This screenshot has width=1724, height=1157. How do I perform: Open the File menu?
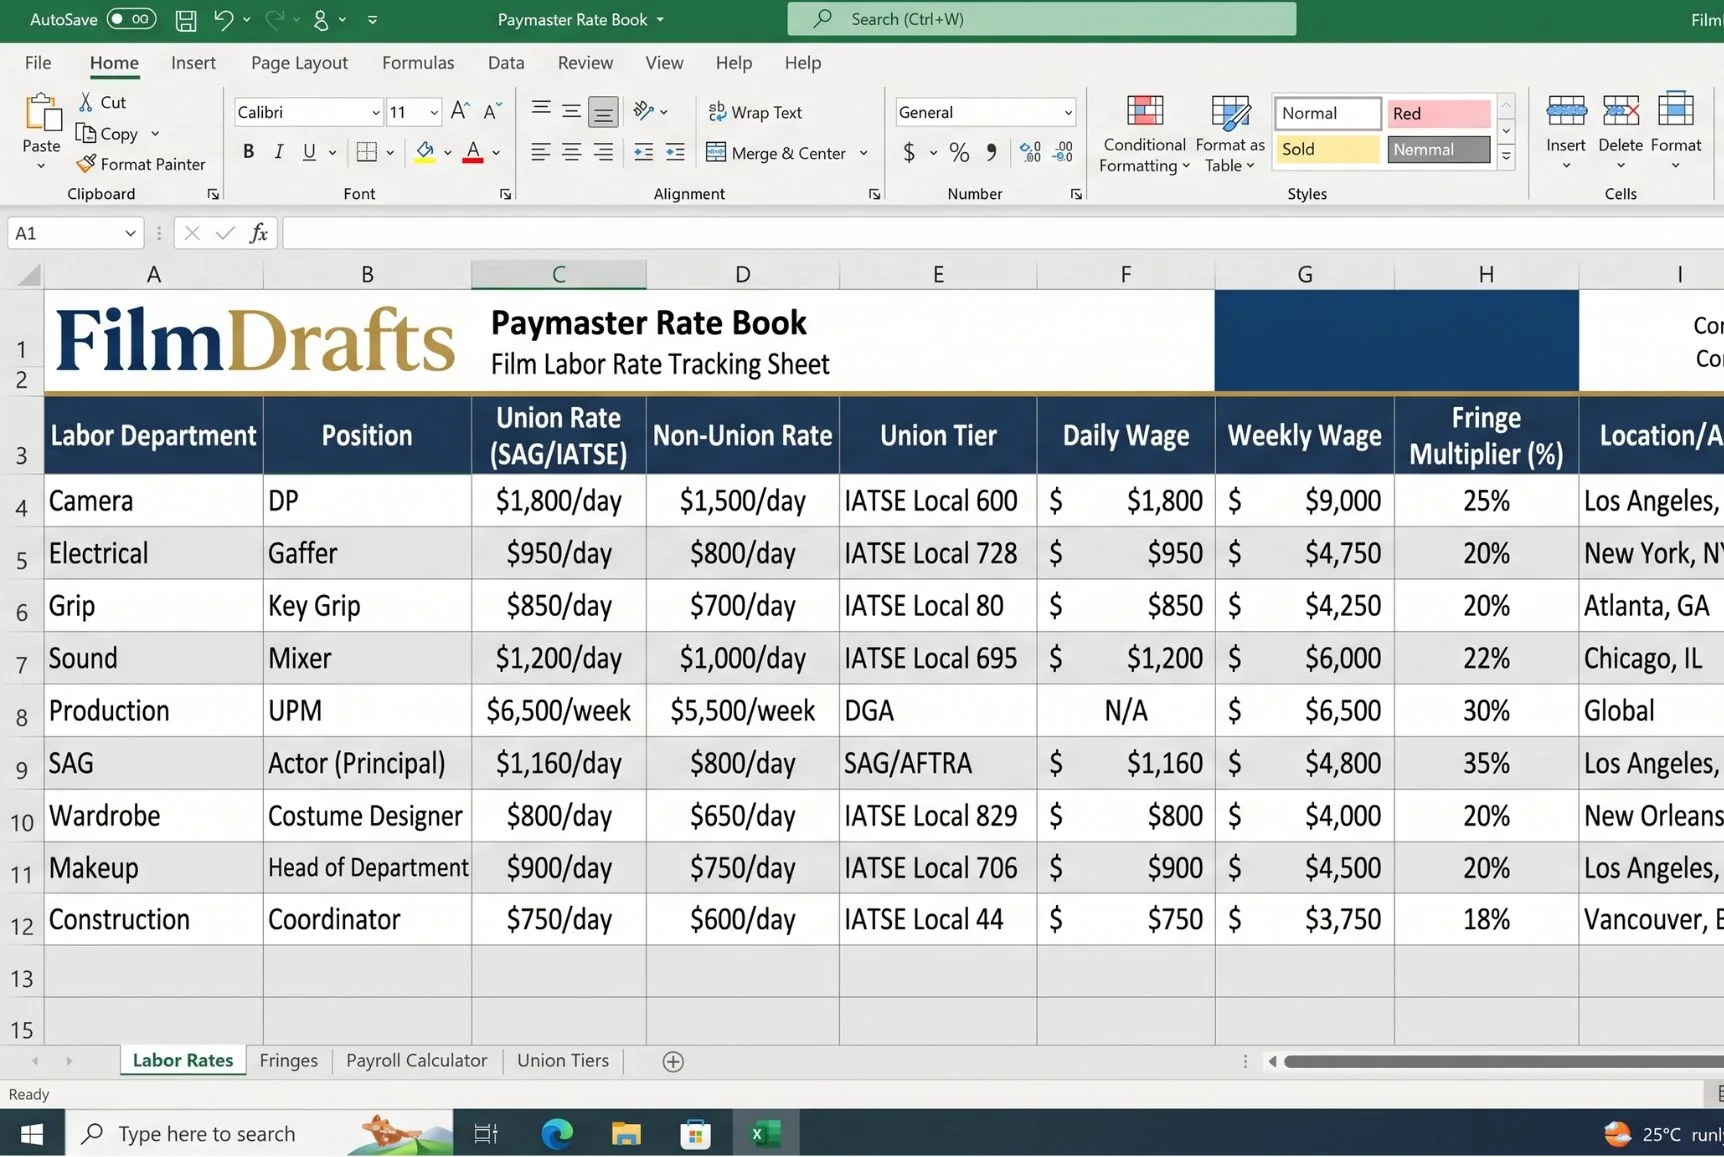38,62
